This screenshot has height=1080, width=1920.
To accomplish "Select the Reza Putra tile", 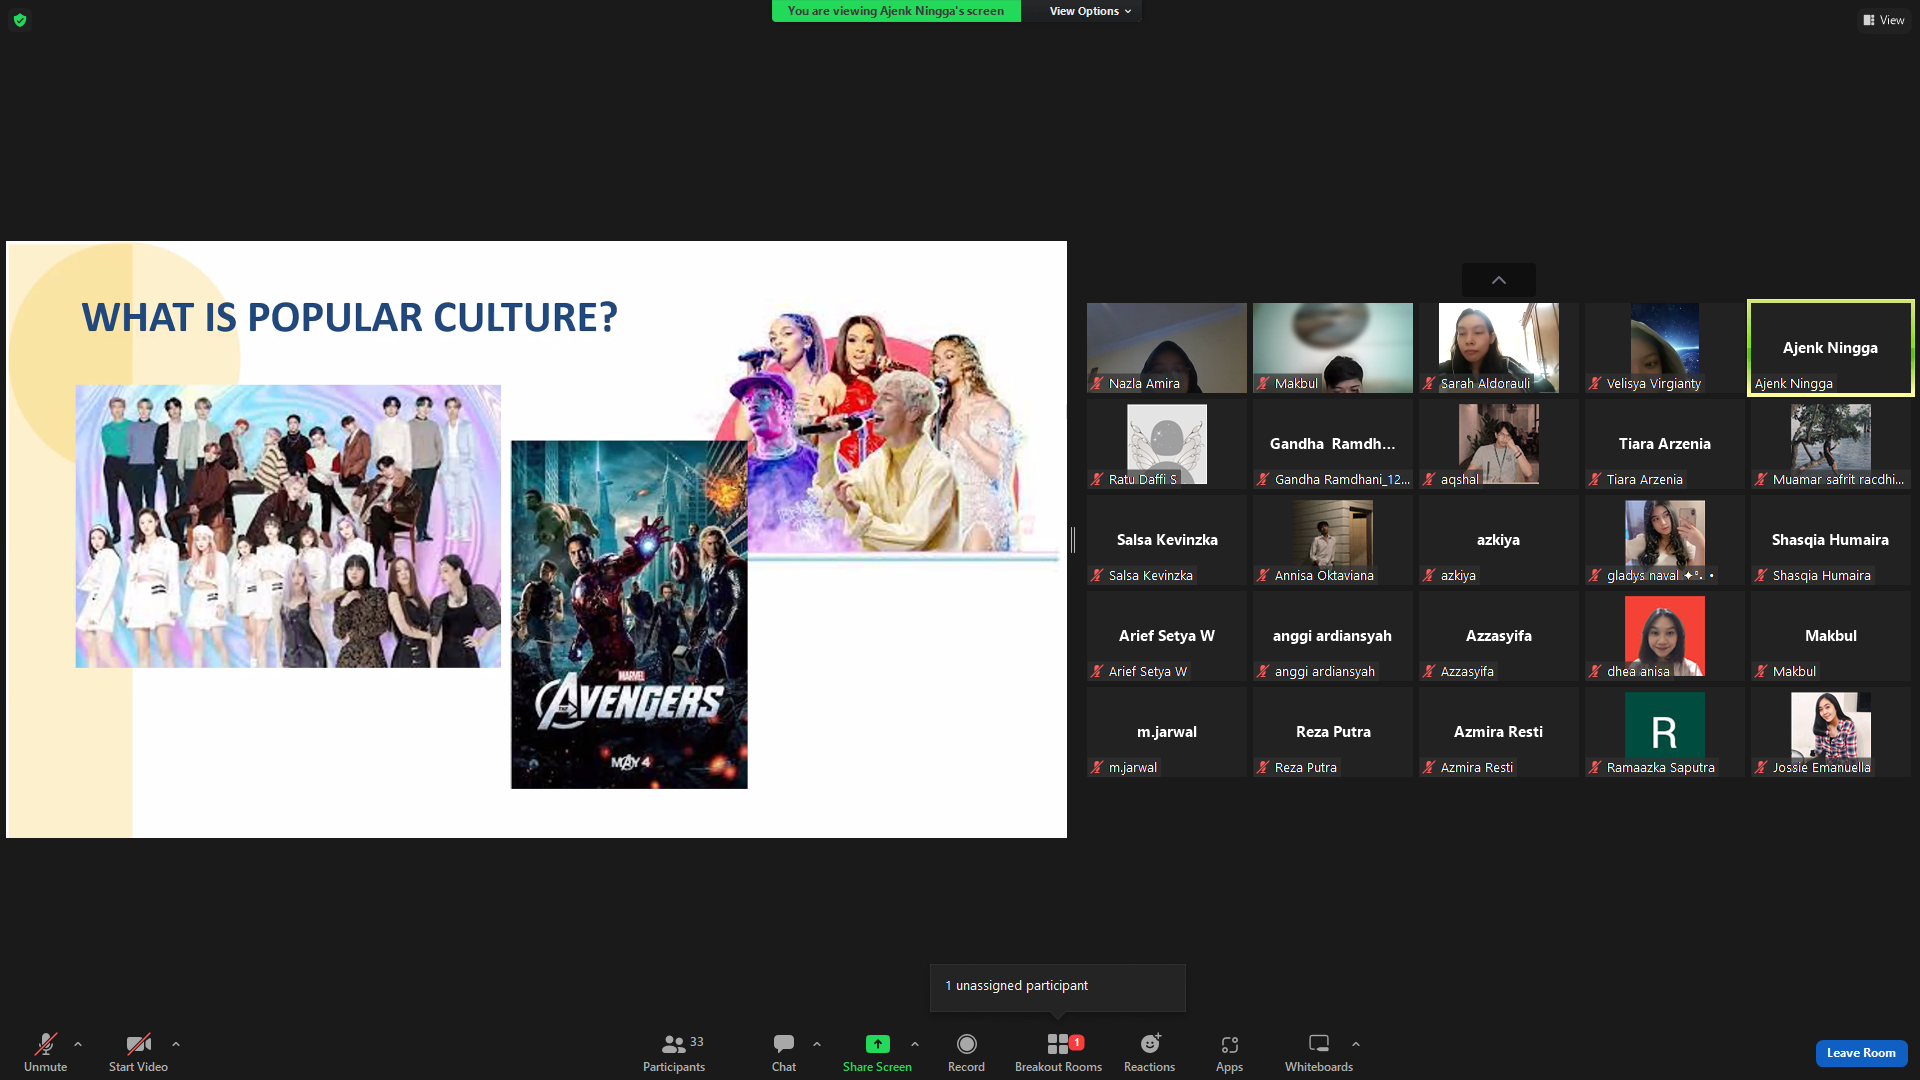I will (x=1333, y=732).
